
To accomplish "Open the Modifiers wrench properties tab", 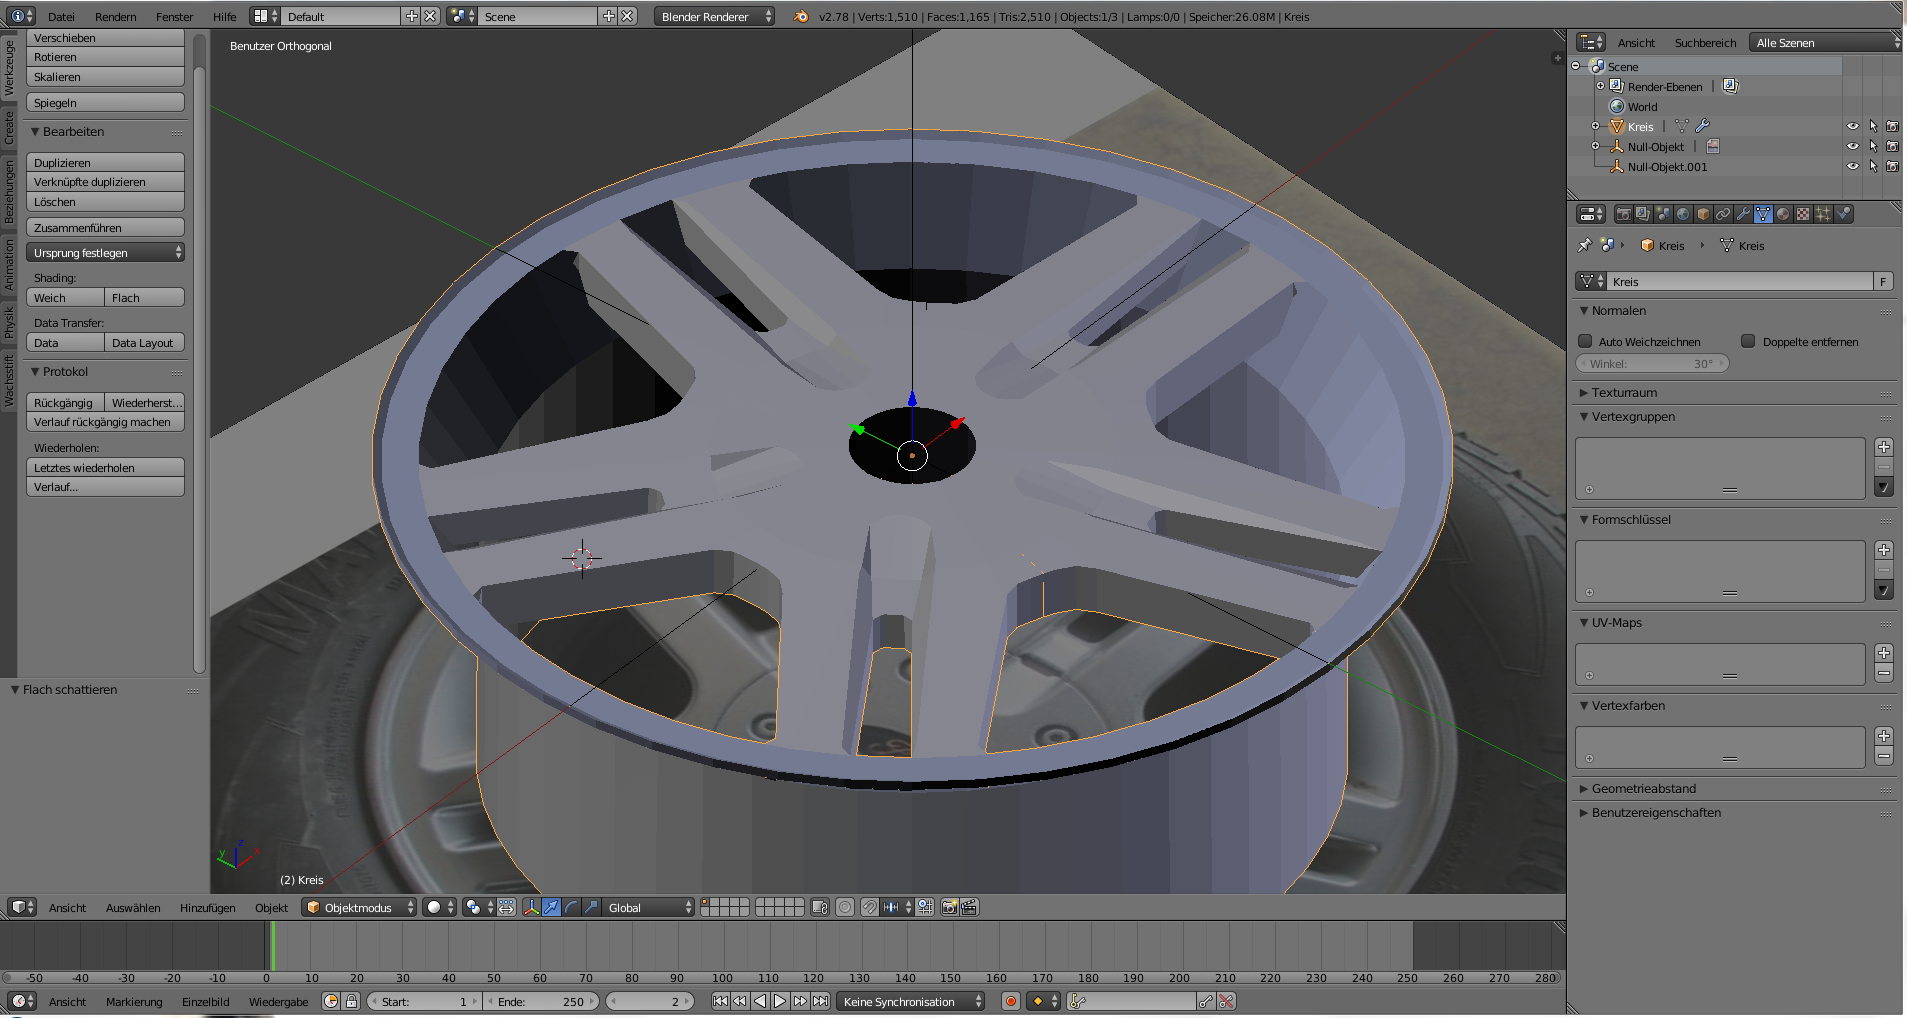I will (1743, 214).
